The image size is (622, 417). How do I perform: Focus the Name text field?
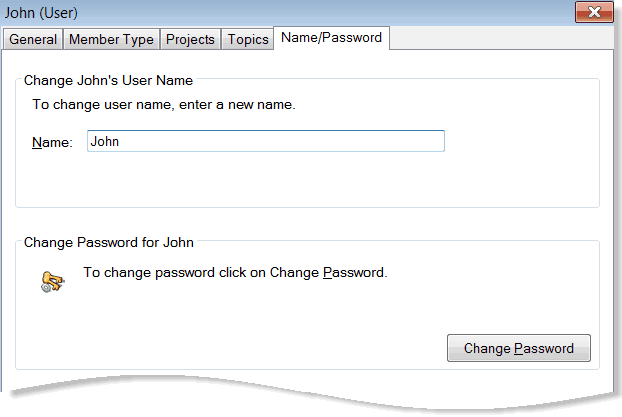tap(265, 142)
